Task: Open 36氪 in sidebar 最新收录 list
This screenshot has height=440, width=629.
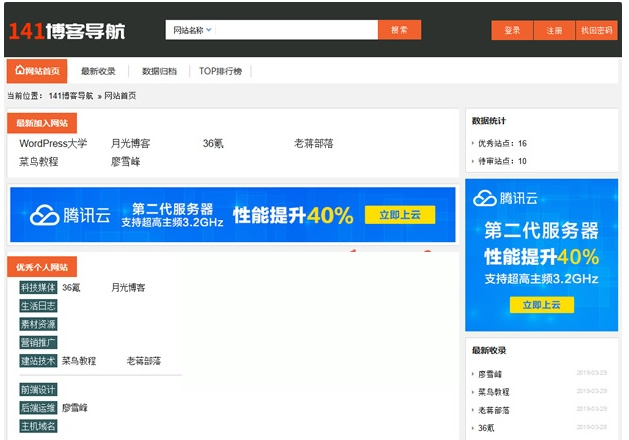Action: pyautogui.click(x=486, y=428)
